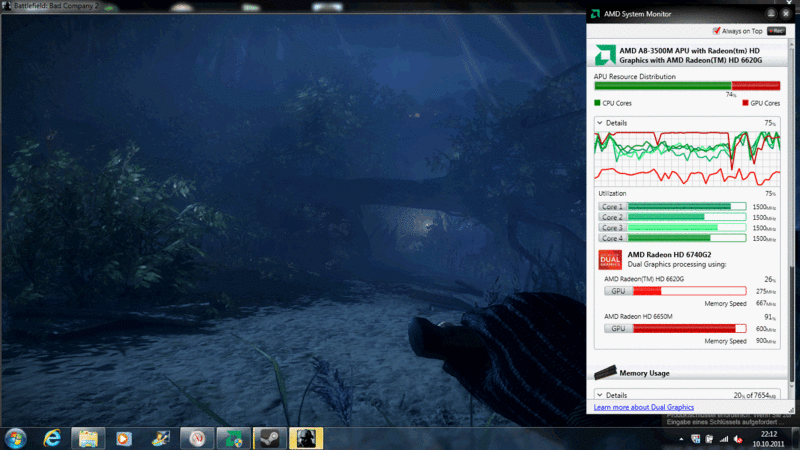
Task: Click the muted volume tray icon
Action: coord(738,439)
